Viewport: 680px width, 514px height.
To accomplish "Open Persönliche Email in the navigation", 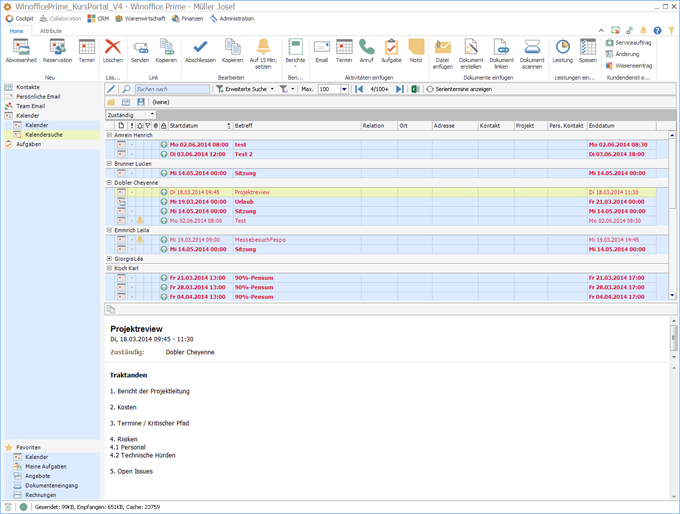I will click(38, 97).
